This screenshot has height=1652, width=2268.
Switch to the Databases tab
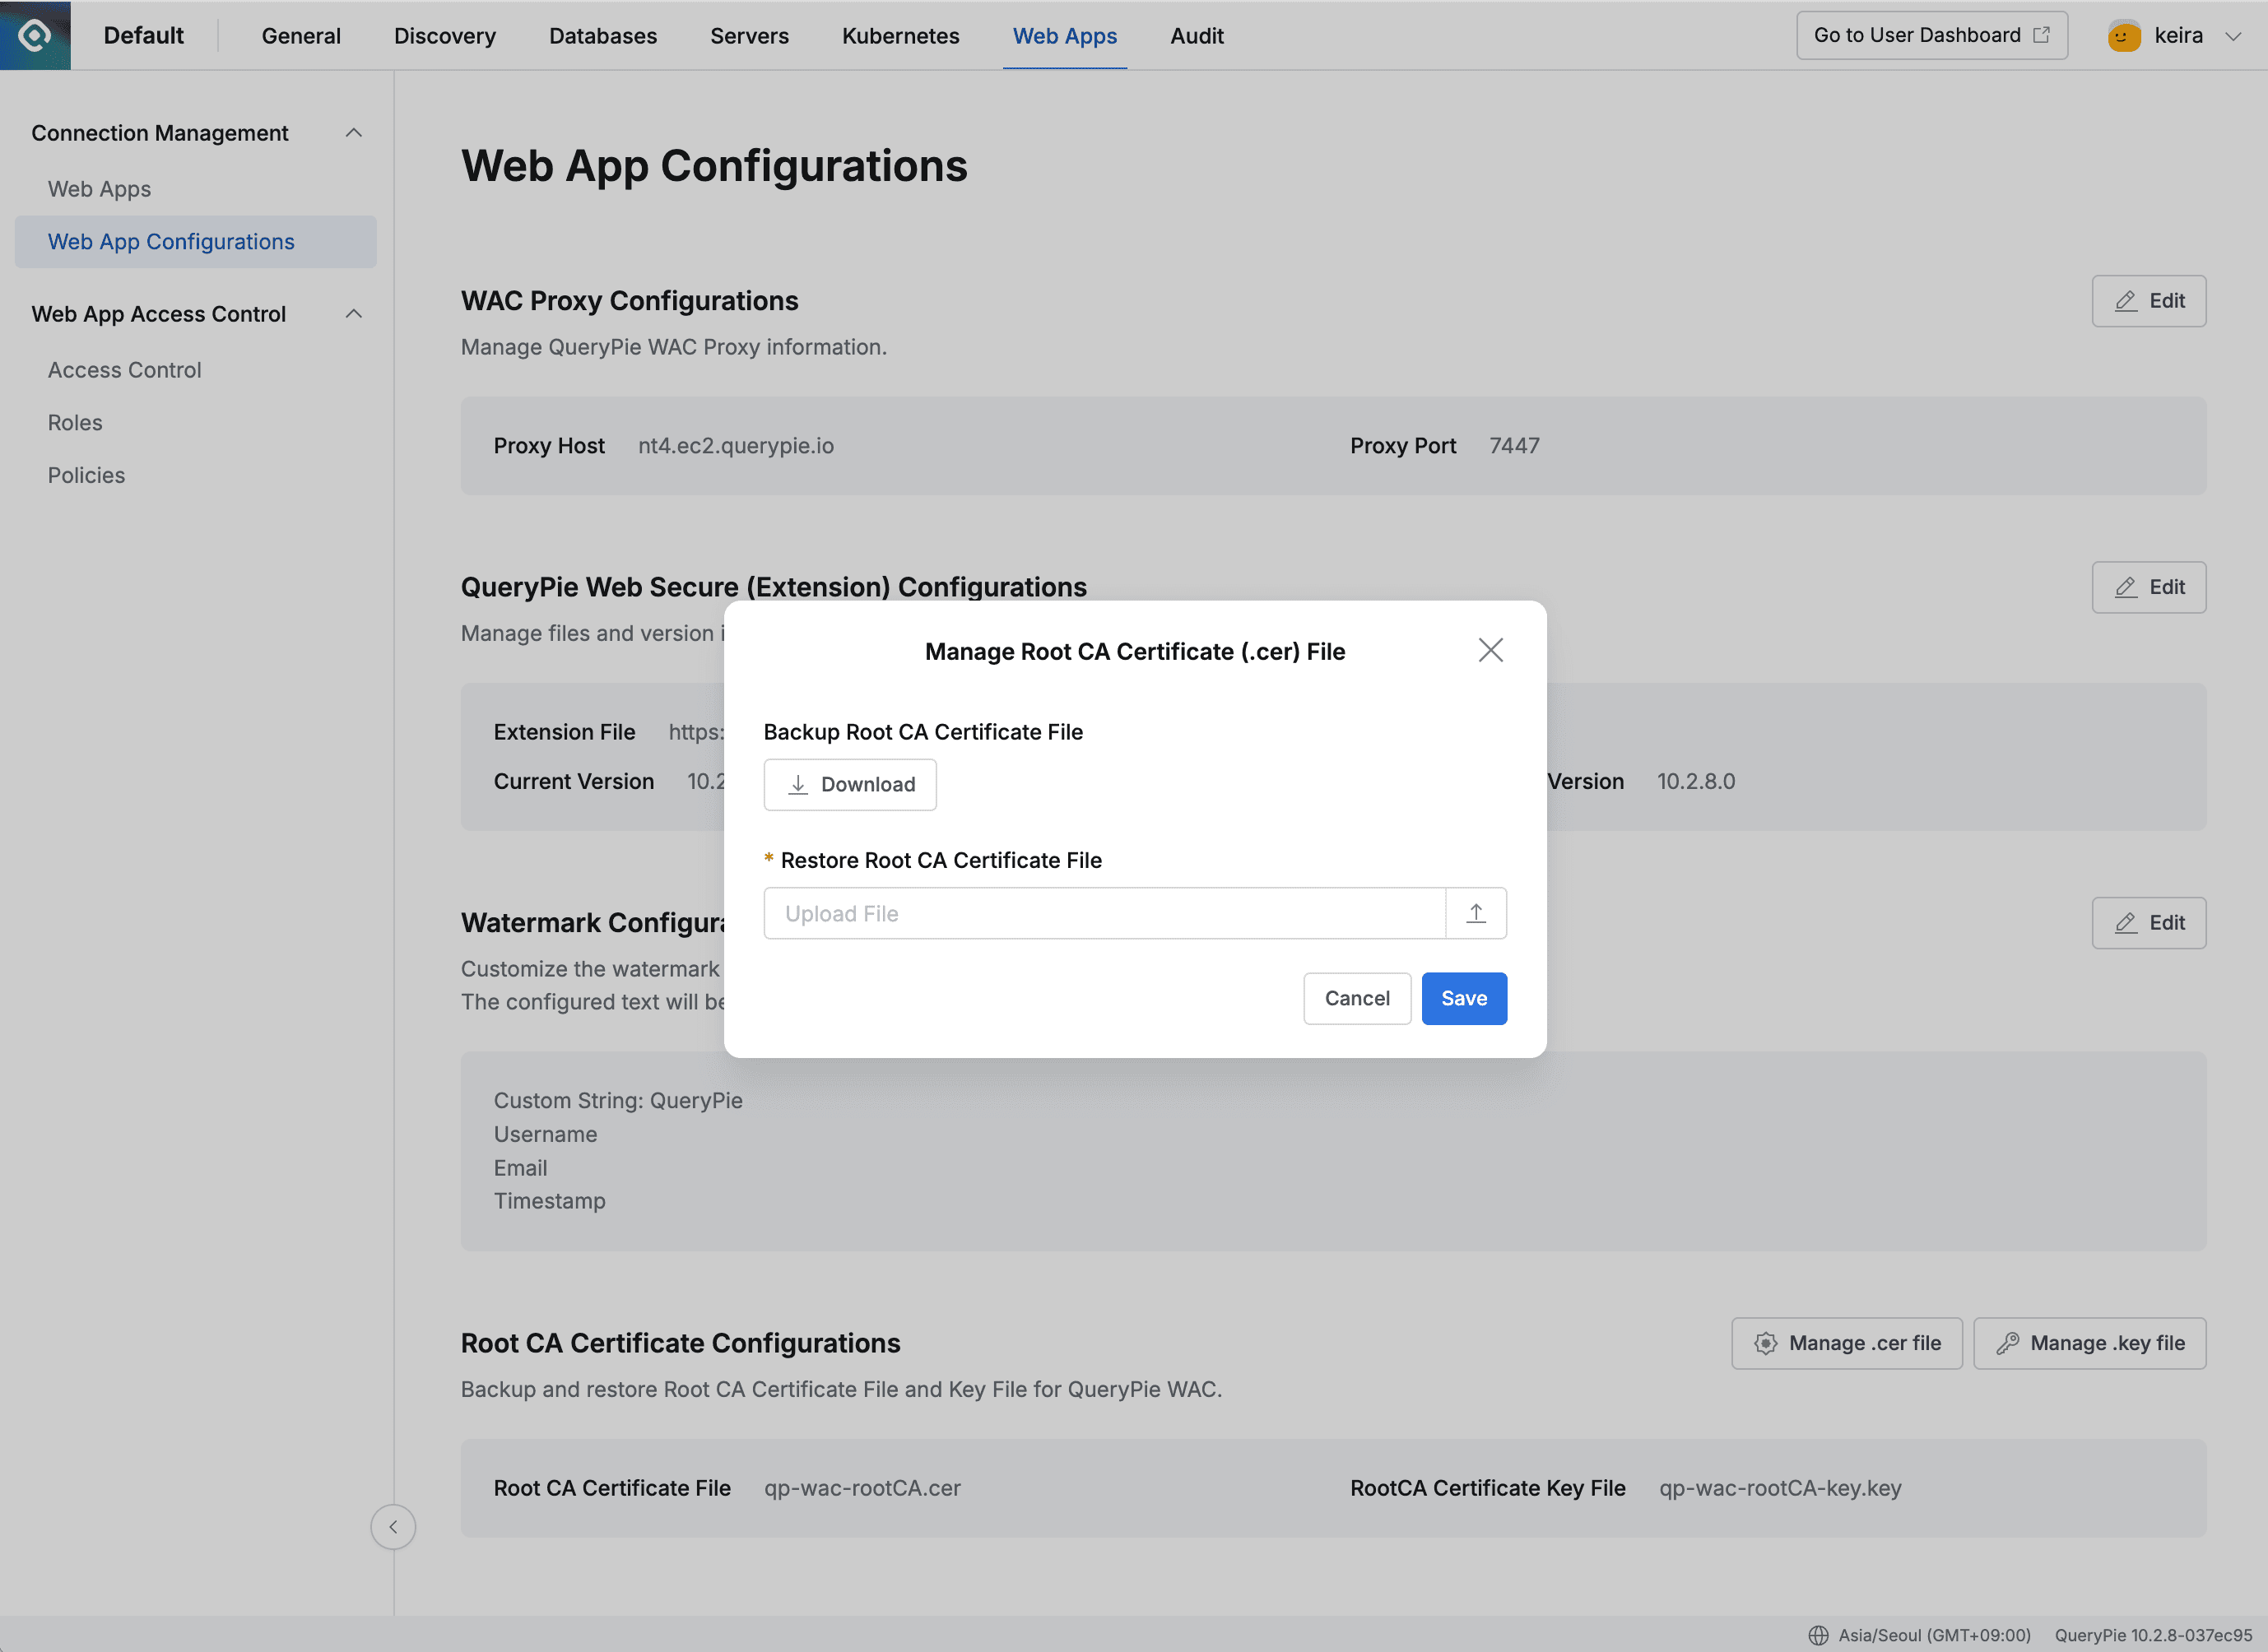tap(602, 35)
